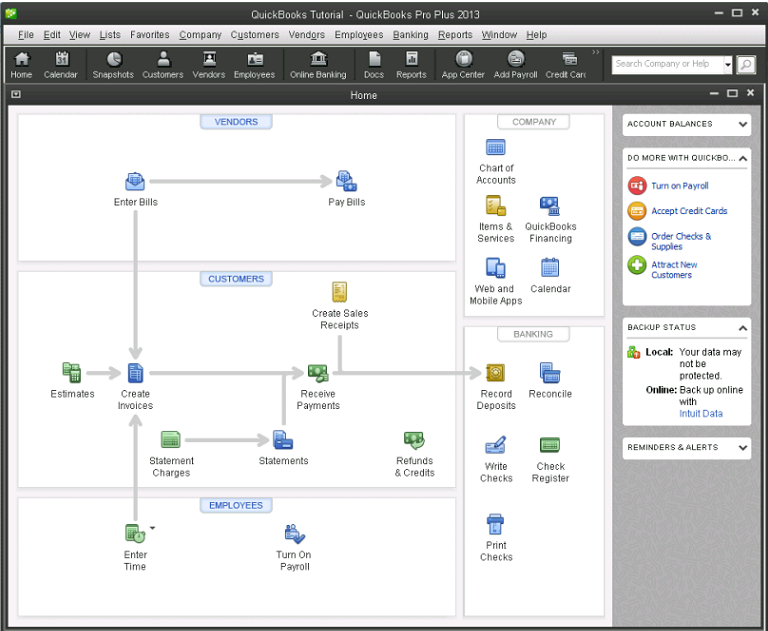768x631 pixels.
Task: Expand the Reminders & Alerts panel
Action: coord(743,447)
